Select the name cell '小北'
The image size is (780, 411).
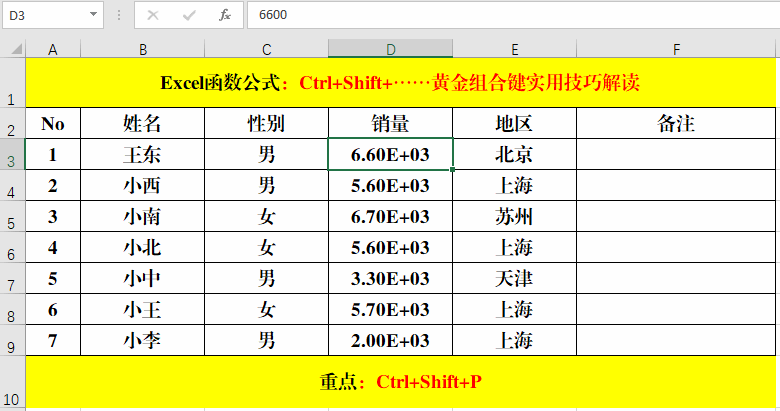pyautogui.click(x=142, y=247)
